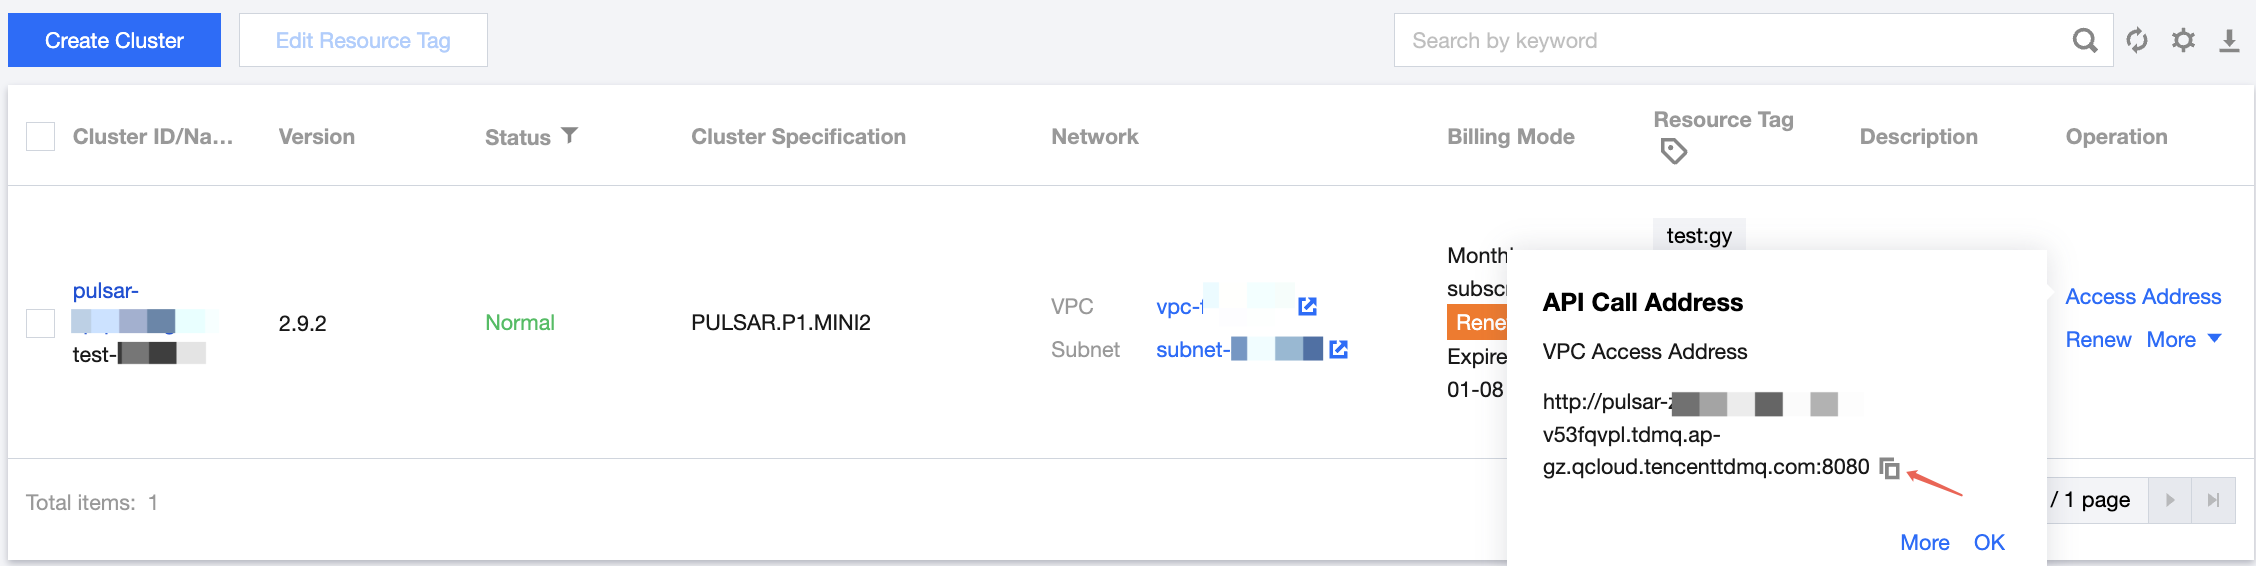Click the Create Cluster button
2256x566 pixels.
[x=114, y=41]
